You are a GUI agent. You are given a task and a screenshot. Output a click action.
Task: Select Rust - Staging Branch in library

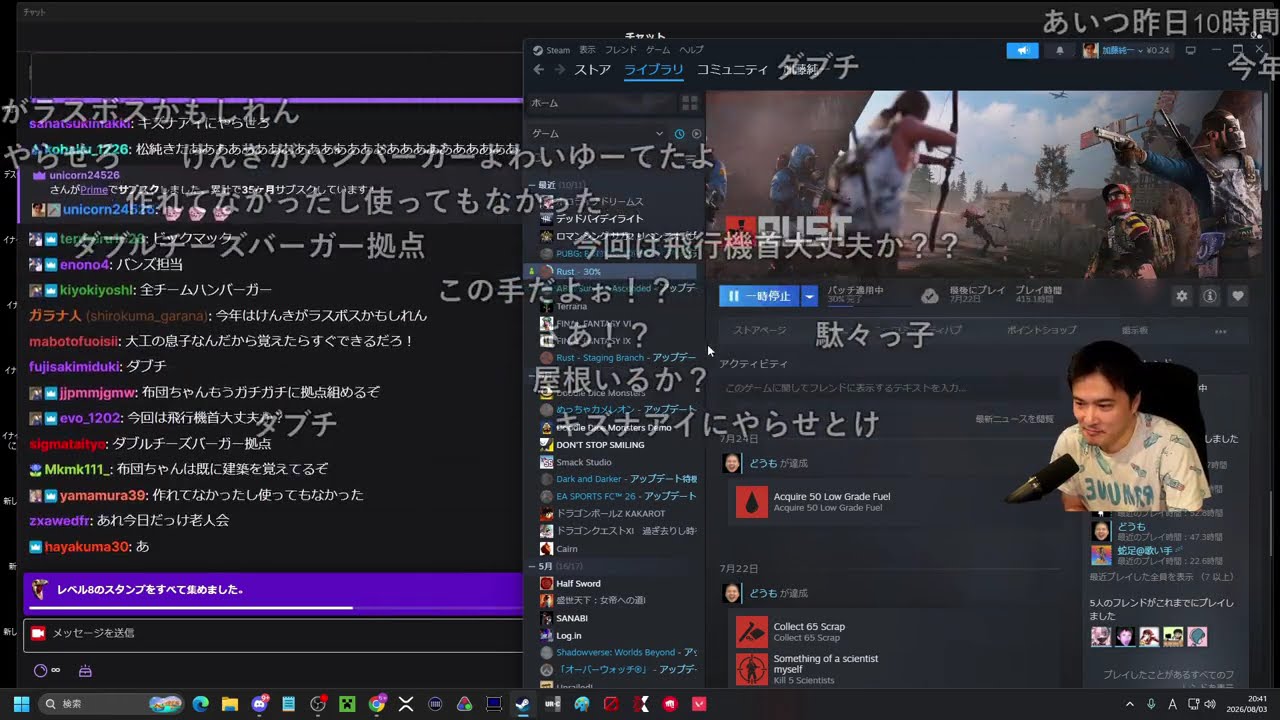618,357
